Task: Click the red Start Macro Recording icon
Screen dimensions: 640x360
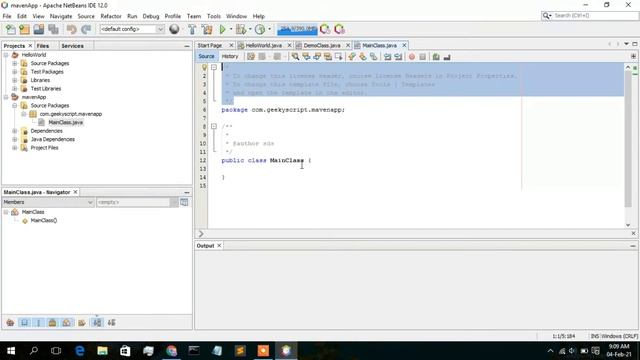Action: point(412,57)
